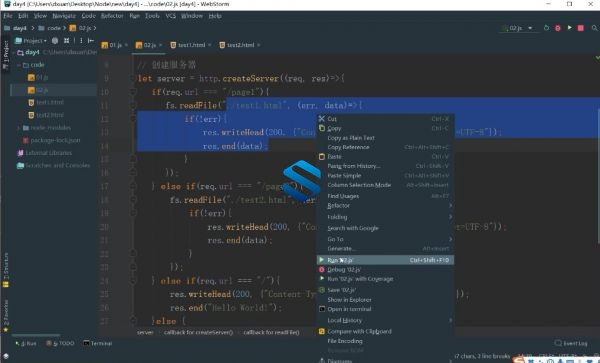This screenshot has height=363, width=600.
Task: Click 'callback for createServer()' breadcrumb
Action: coord(198,332)
